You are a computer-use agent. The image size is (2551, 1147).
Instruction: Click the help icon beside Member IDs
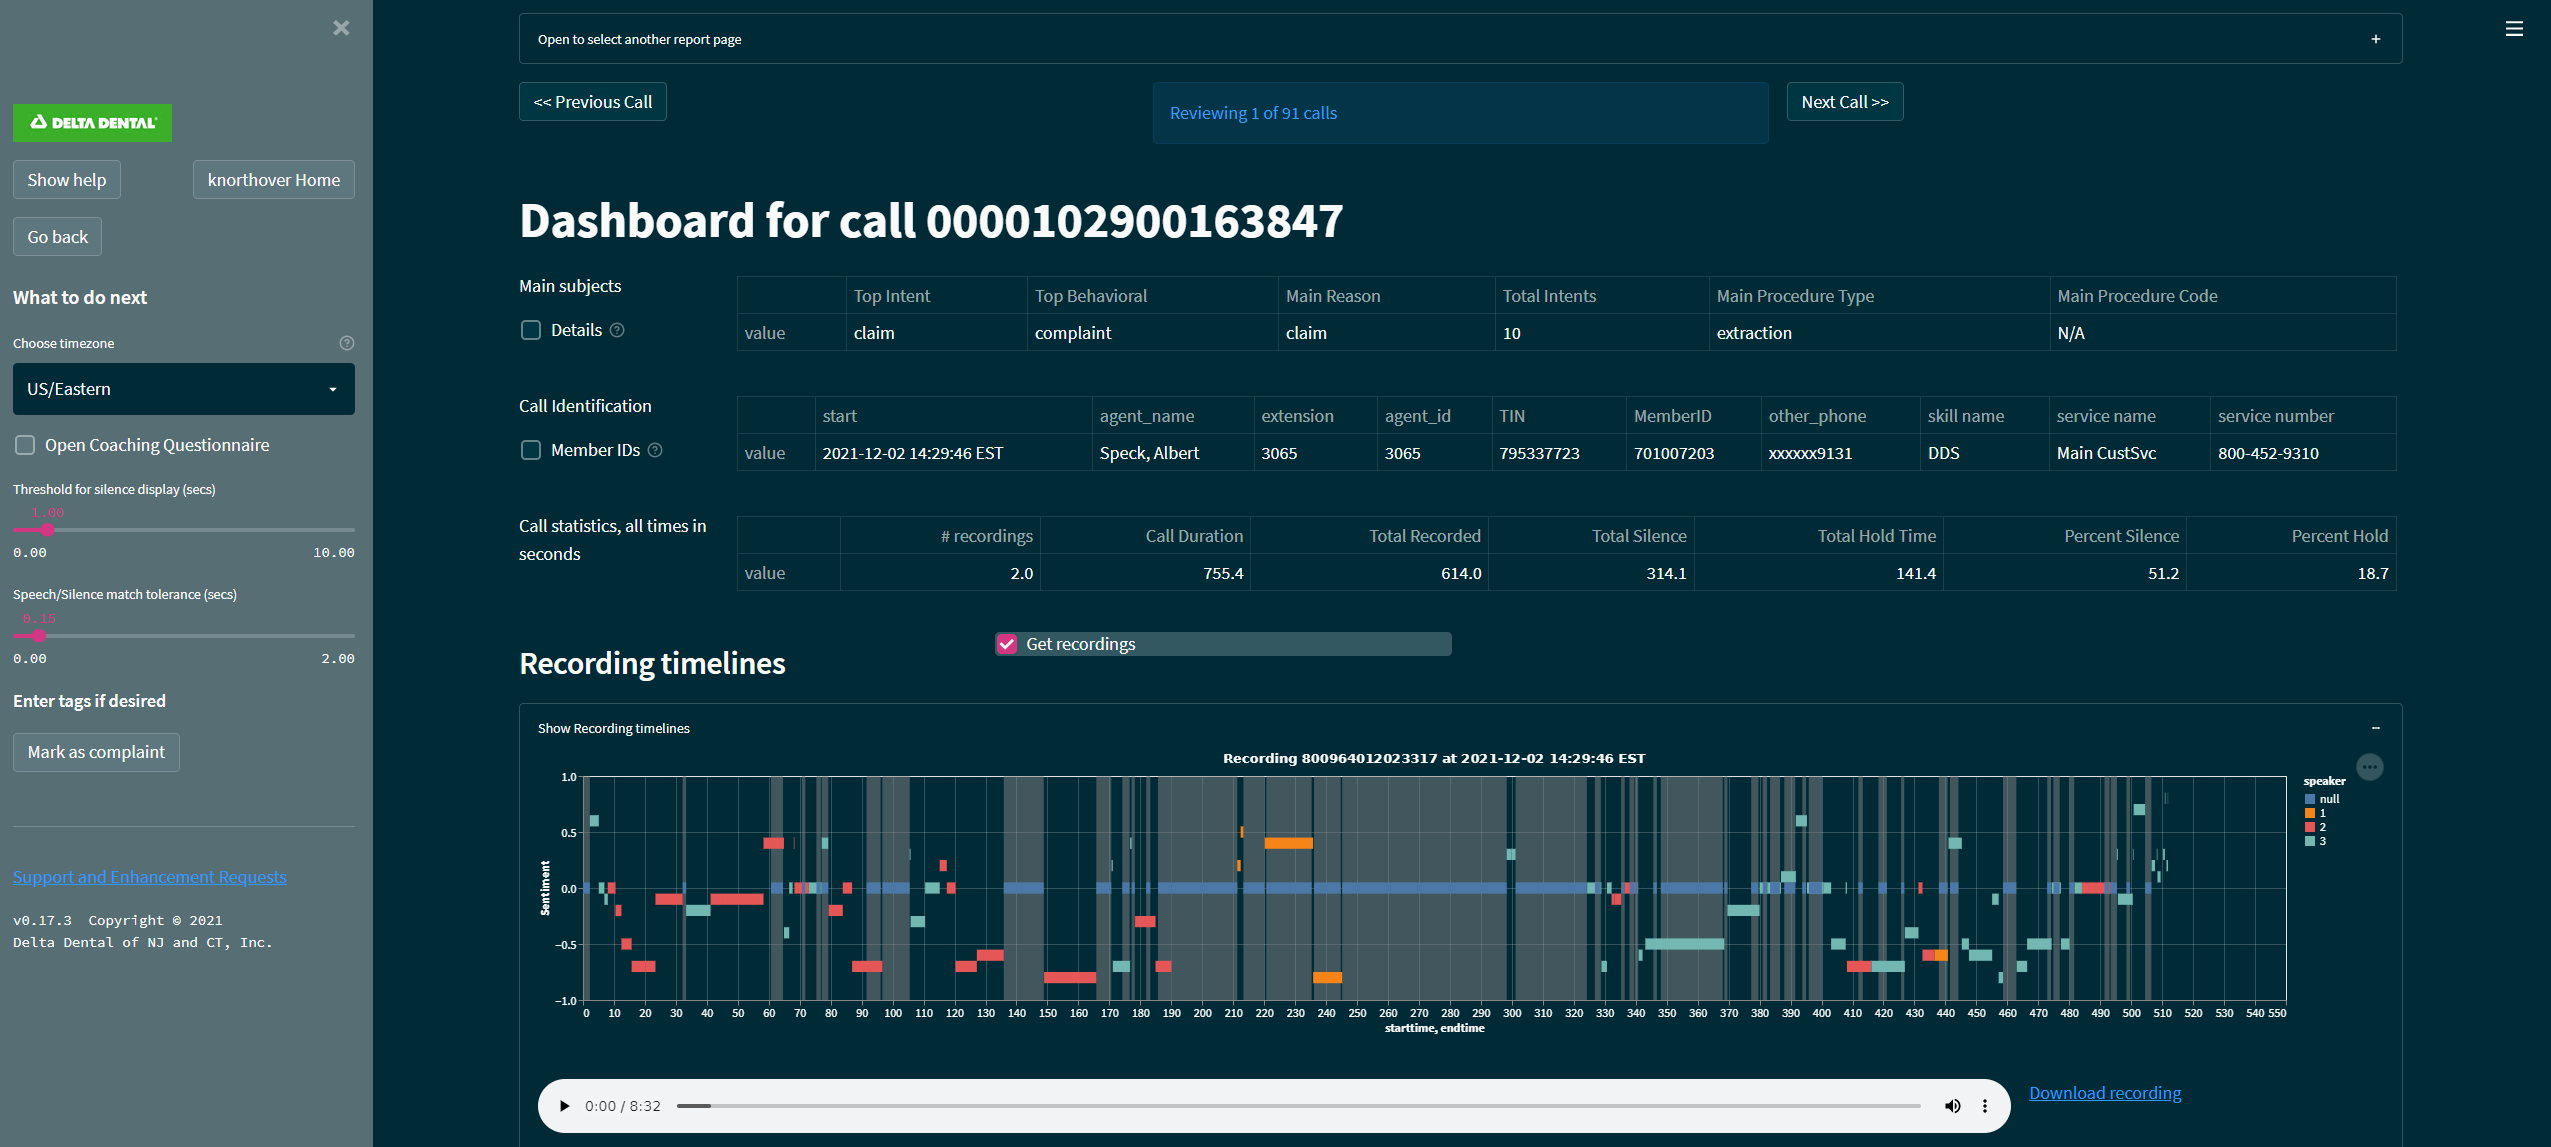click(x=655, y=450)
